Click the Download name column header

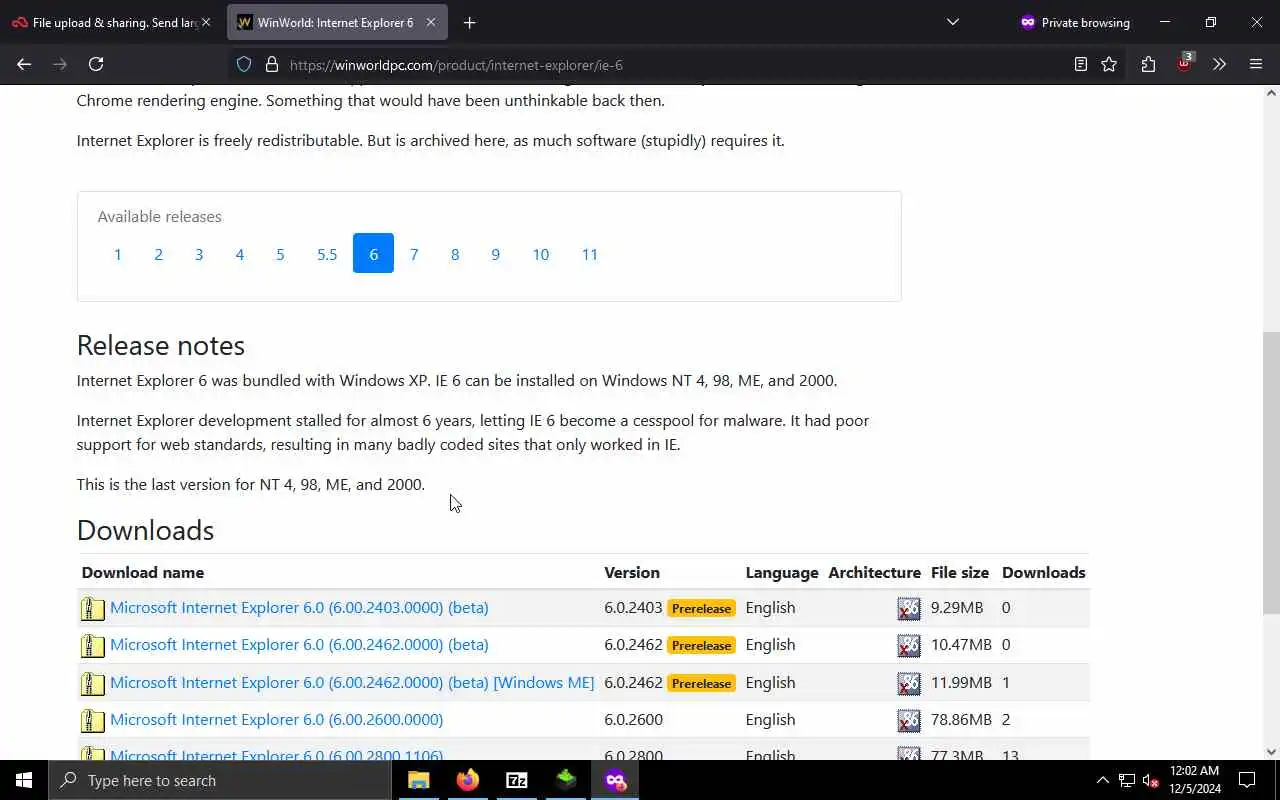143,572
